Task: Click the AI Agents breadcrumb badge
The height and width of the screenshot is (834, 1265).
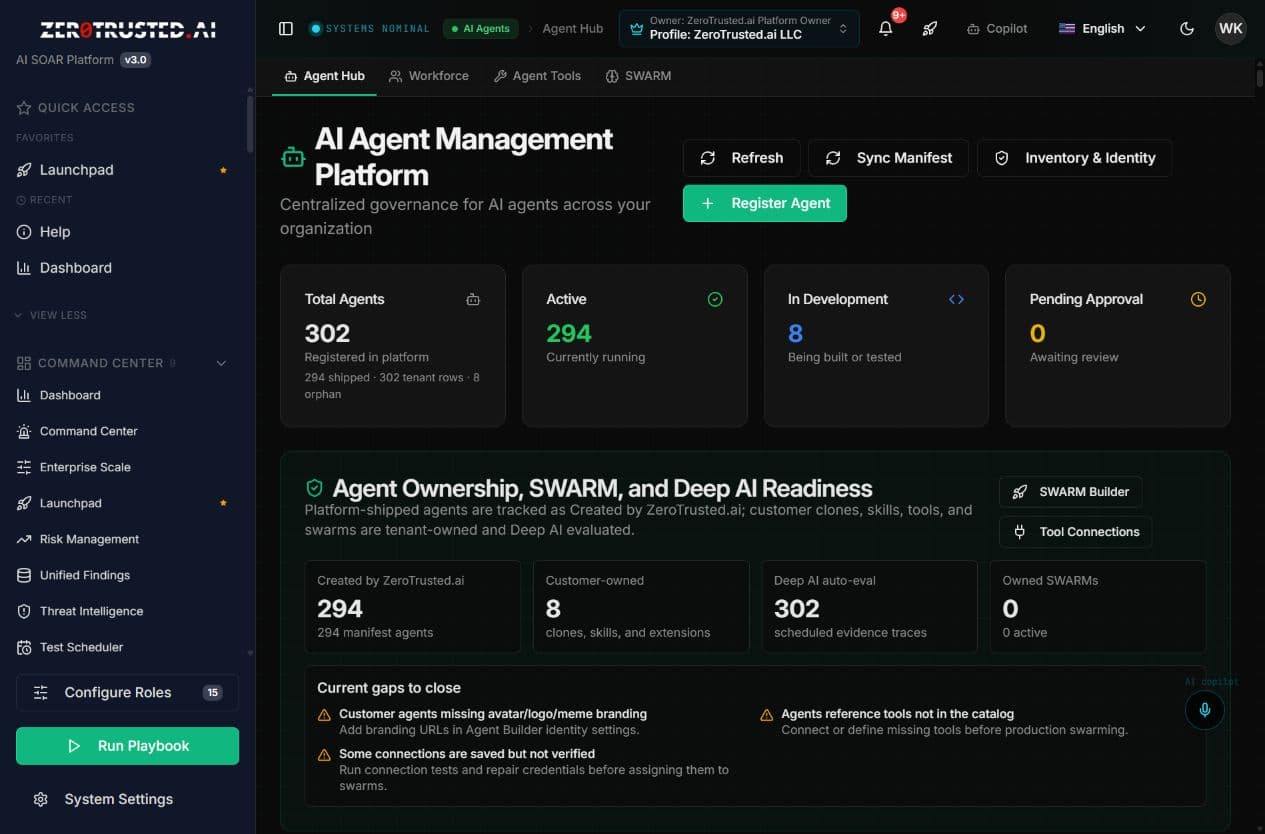Action: coord(480,29)
